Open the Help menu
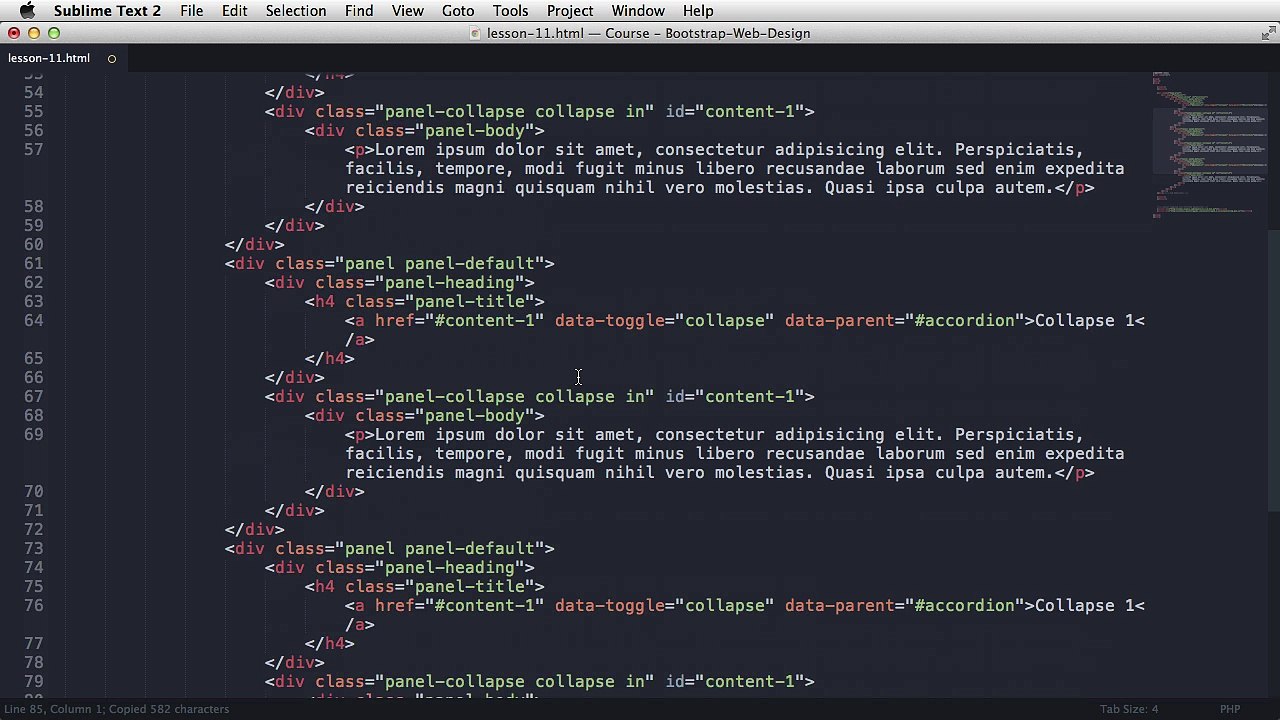The width and height of the screenshot is (1280, 720). pos(698,11)
